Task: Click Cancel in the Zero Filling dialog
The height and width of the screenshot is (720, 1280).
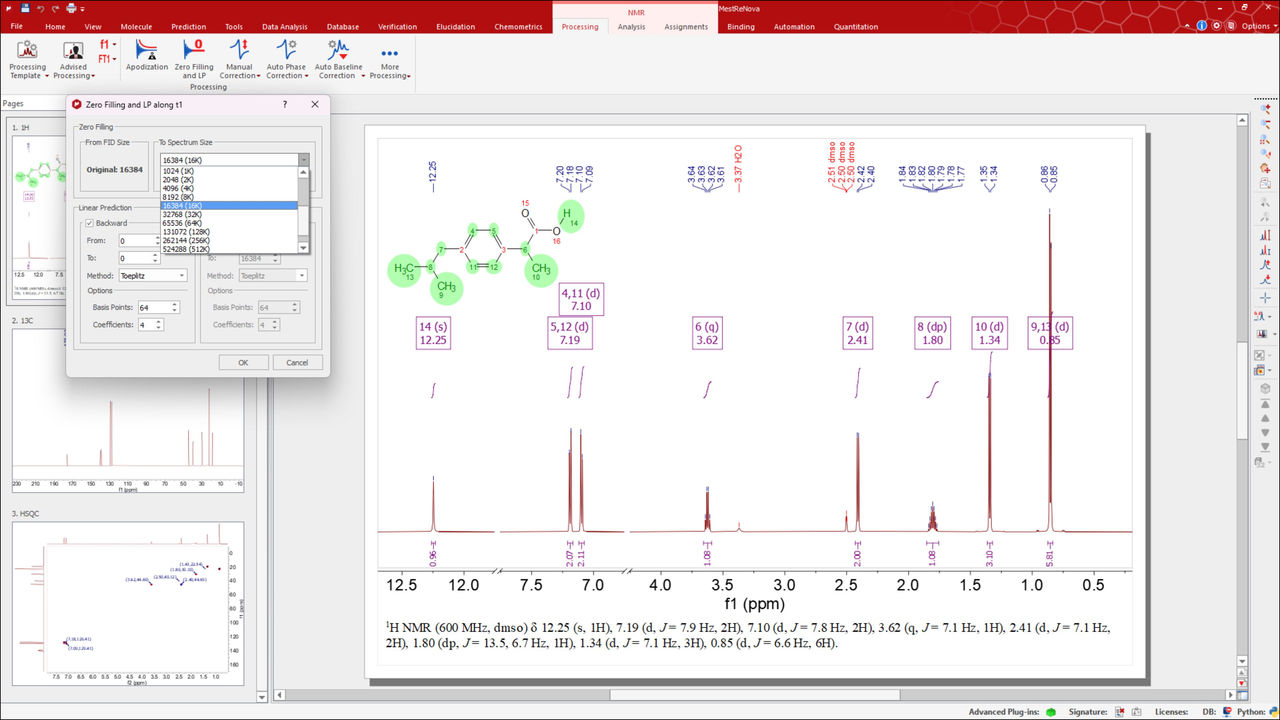Action: coord(297,363)
